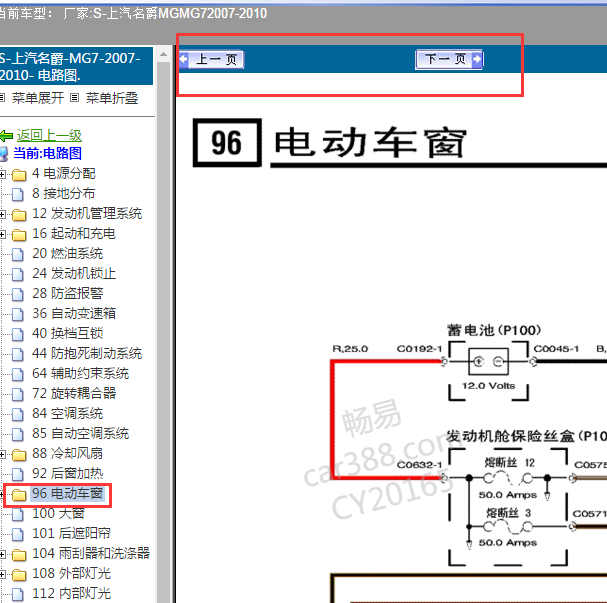Click sidebar scrollbar up arrow

coord(163,54)
